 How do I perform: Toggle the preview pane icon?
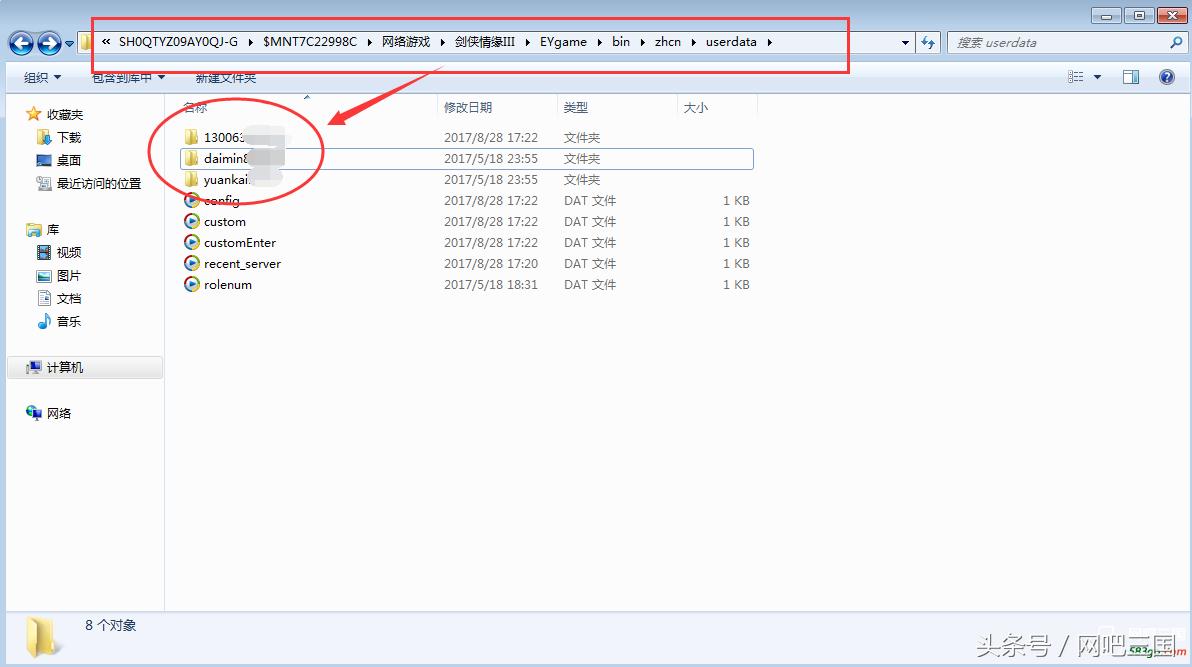(x=1131, y=77)
